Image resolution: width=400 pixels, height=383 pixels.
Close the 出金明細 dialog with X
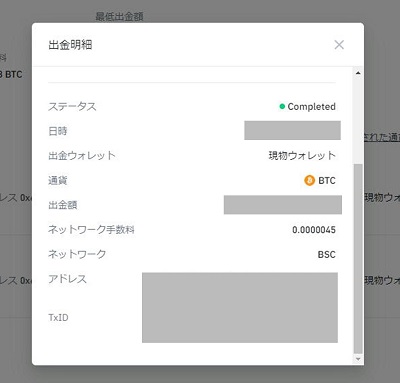[x=339, y=45]
